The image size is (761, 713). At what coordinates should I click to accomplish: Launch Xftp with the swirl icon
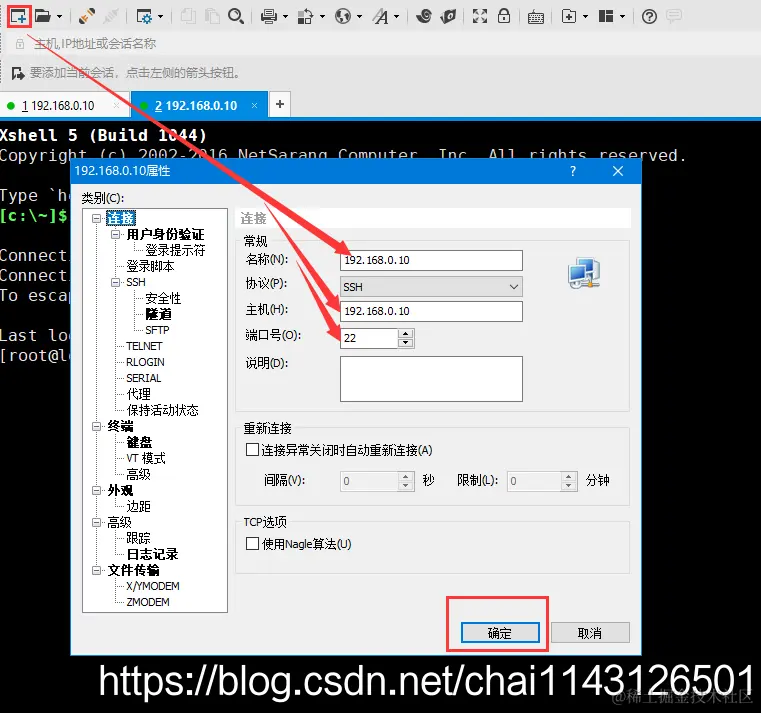click(x=424, y=17)
